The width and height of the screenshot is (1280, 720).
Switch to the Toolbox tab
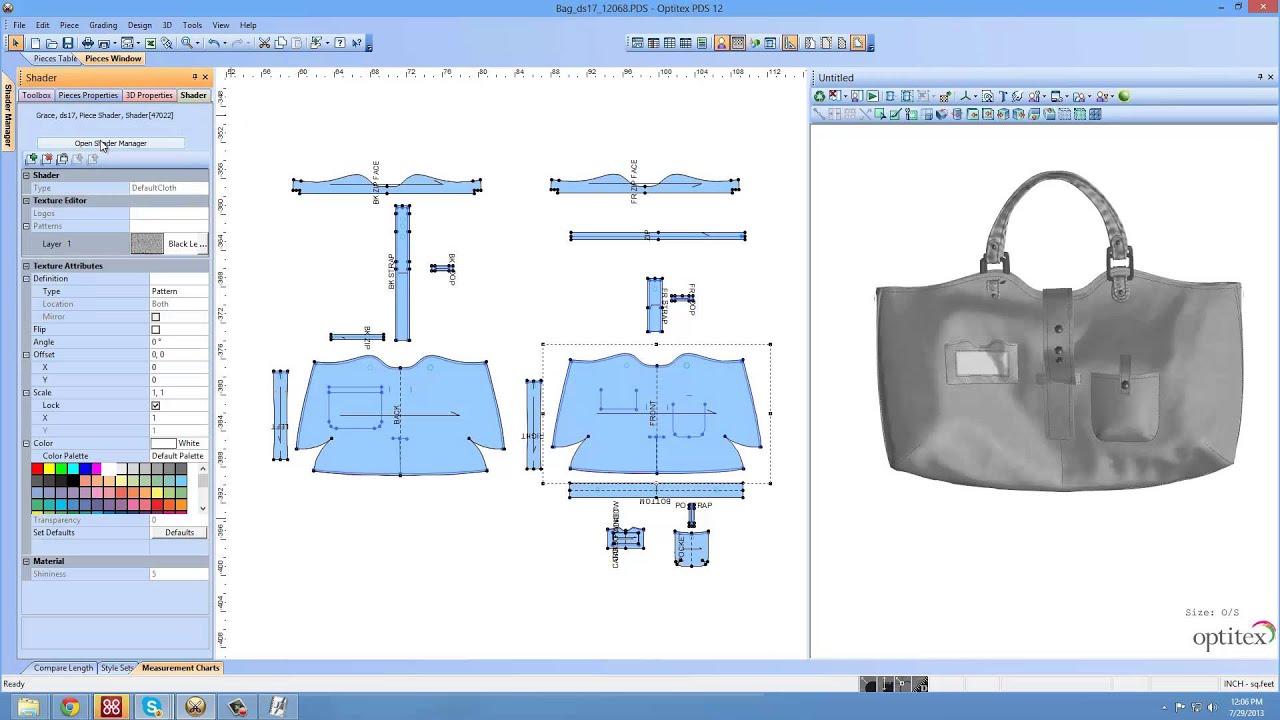[x=37, y=95]
